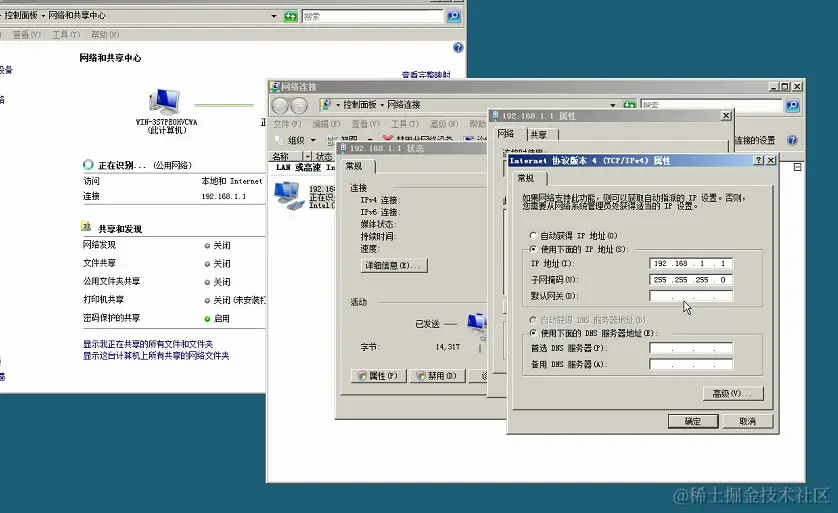Click the 首选 DNS 服务器 field
Screen dimensions: 838x513
pos(691,348)
